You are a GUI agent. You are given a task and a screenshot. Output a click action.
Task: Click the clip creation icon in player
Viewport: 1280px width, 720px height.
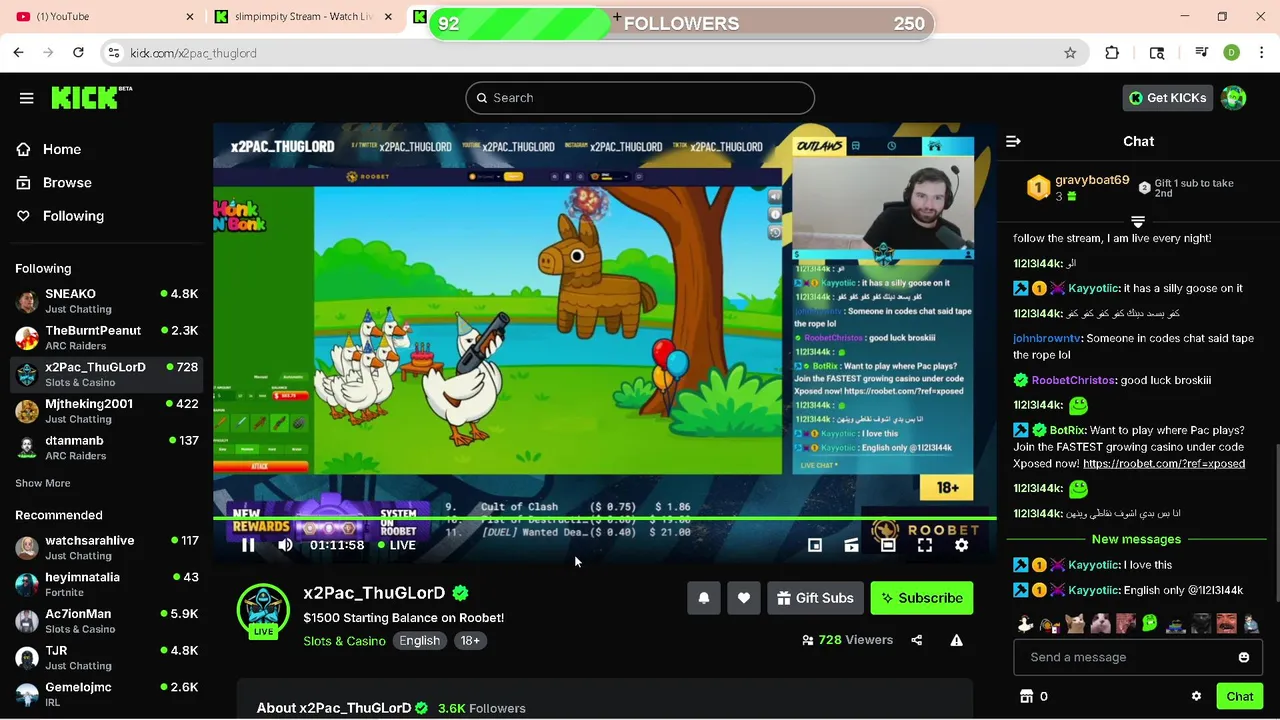(851, 545)
